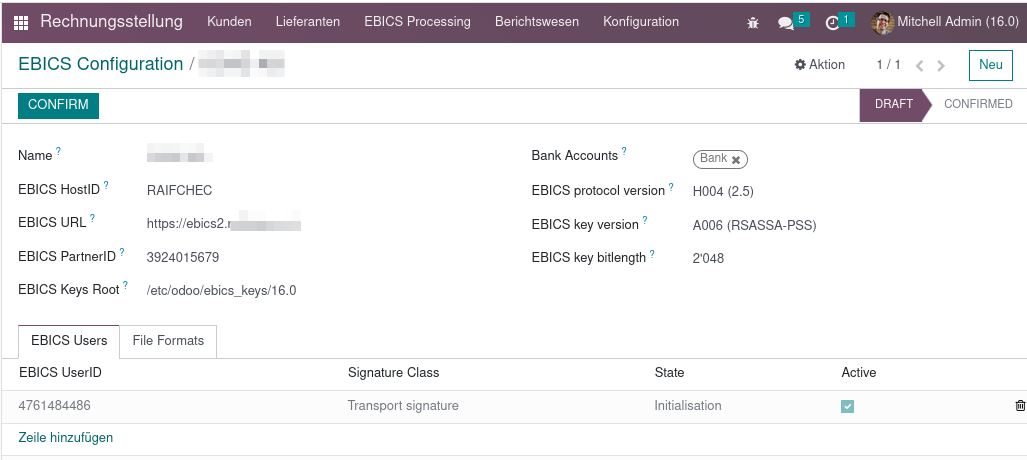The height and width of the screenshot is (460, 1027).
Task: Expand the Konfiguration menu
Action: [x=641, y=22]
